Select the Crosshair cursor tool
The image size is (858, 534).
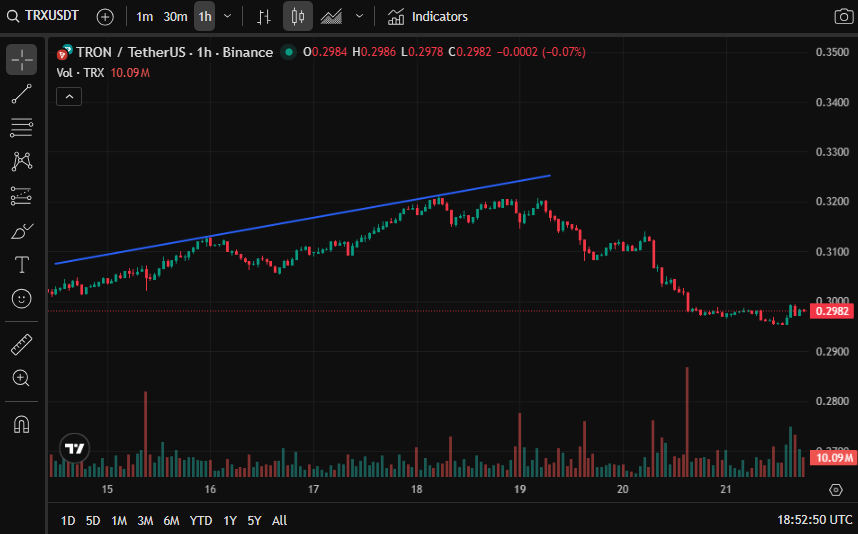point(21,59)
